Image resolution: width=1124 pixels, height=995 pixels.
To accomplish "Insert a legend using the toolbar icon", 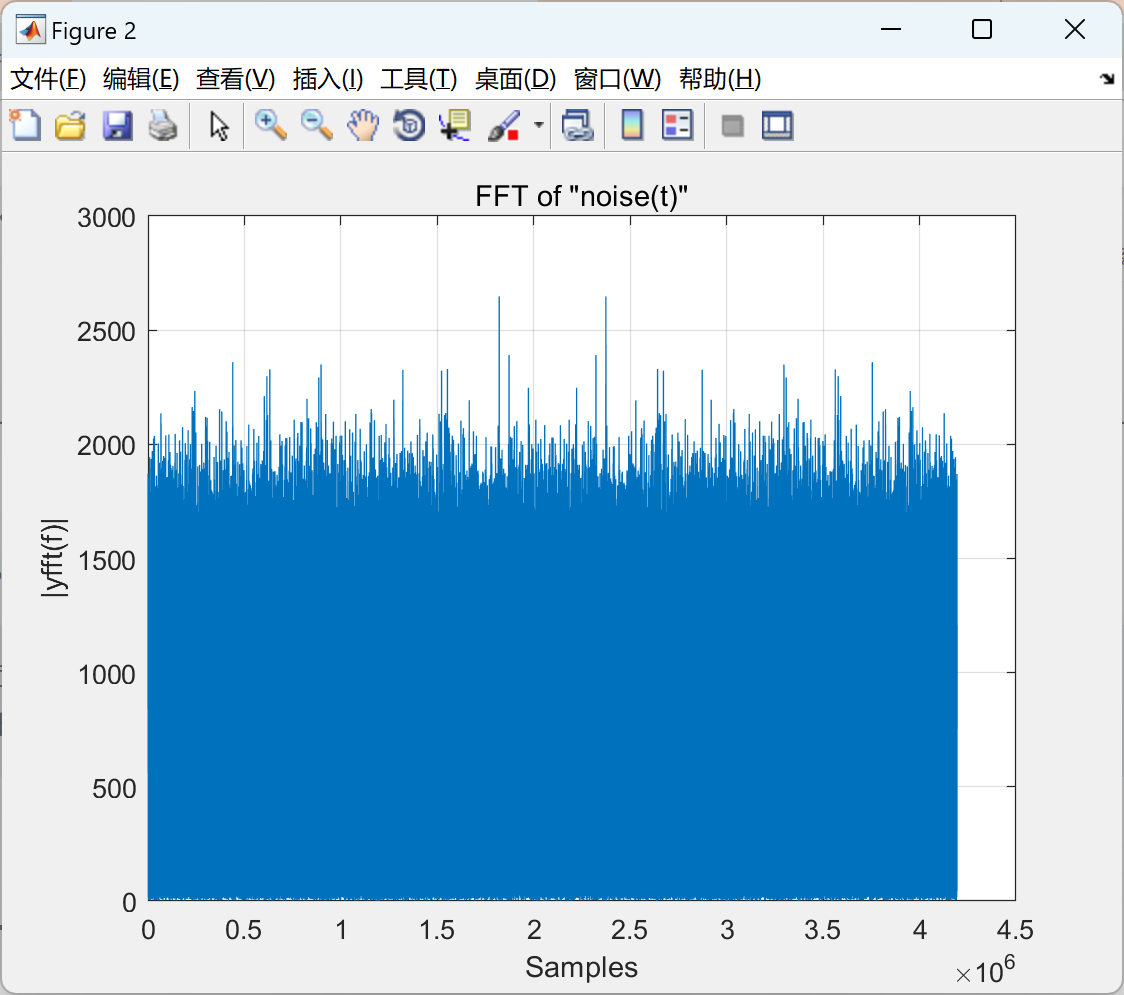I will [677, 125].
